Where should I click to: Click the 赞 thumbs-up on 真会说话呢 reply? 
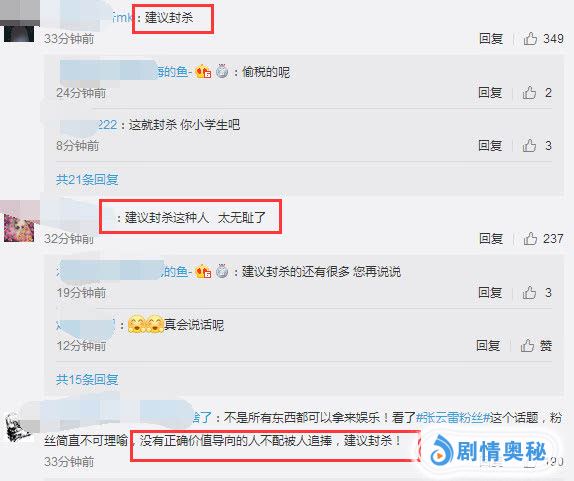(x=536, y=345)
